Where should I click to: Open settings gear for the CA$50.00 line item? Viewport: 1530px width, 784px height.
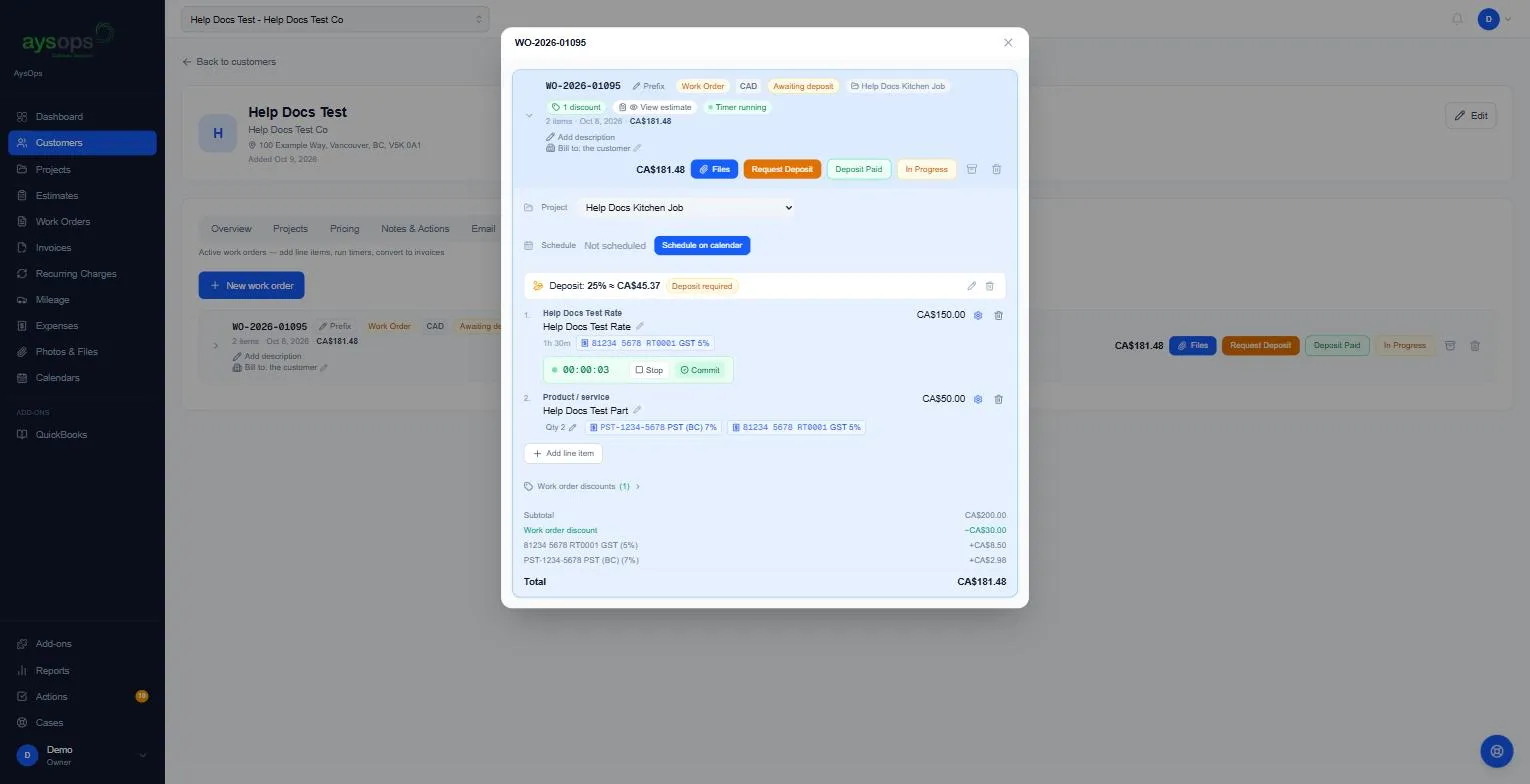click(x=978, y=399)
